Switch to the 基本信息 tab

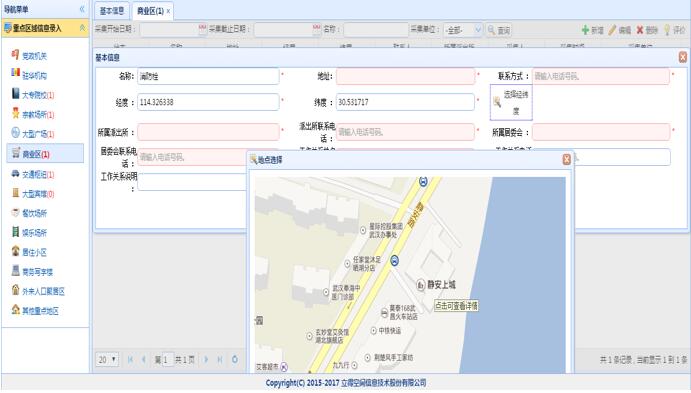[111, 11]
